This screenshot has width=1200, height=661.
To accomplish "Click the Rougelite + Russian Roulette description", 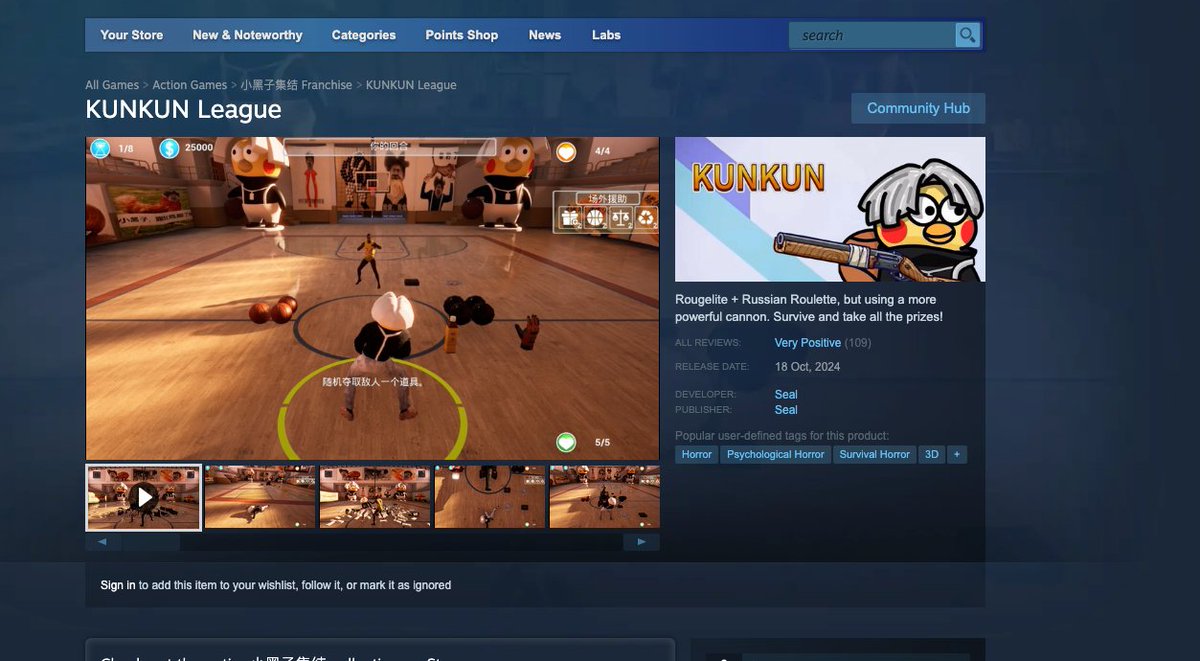I will click(x=809, y=308).
